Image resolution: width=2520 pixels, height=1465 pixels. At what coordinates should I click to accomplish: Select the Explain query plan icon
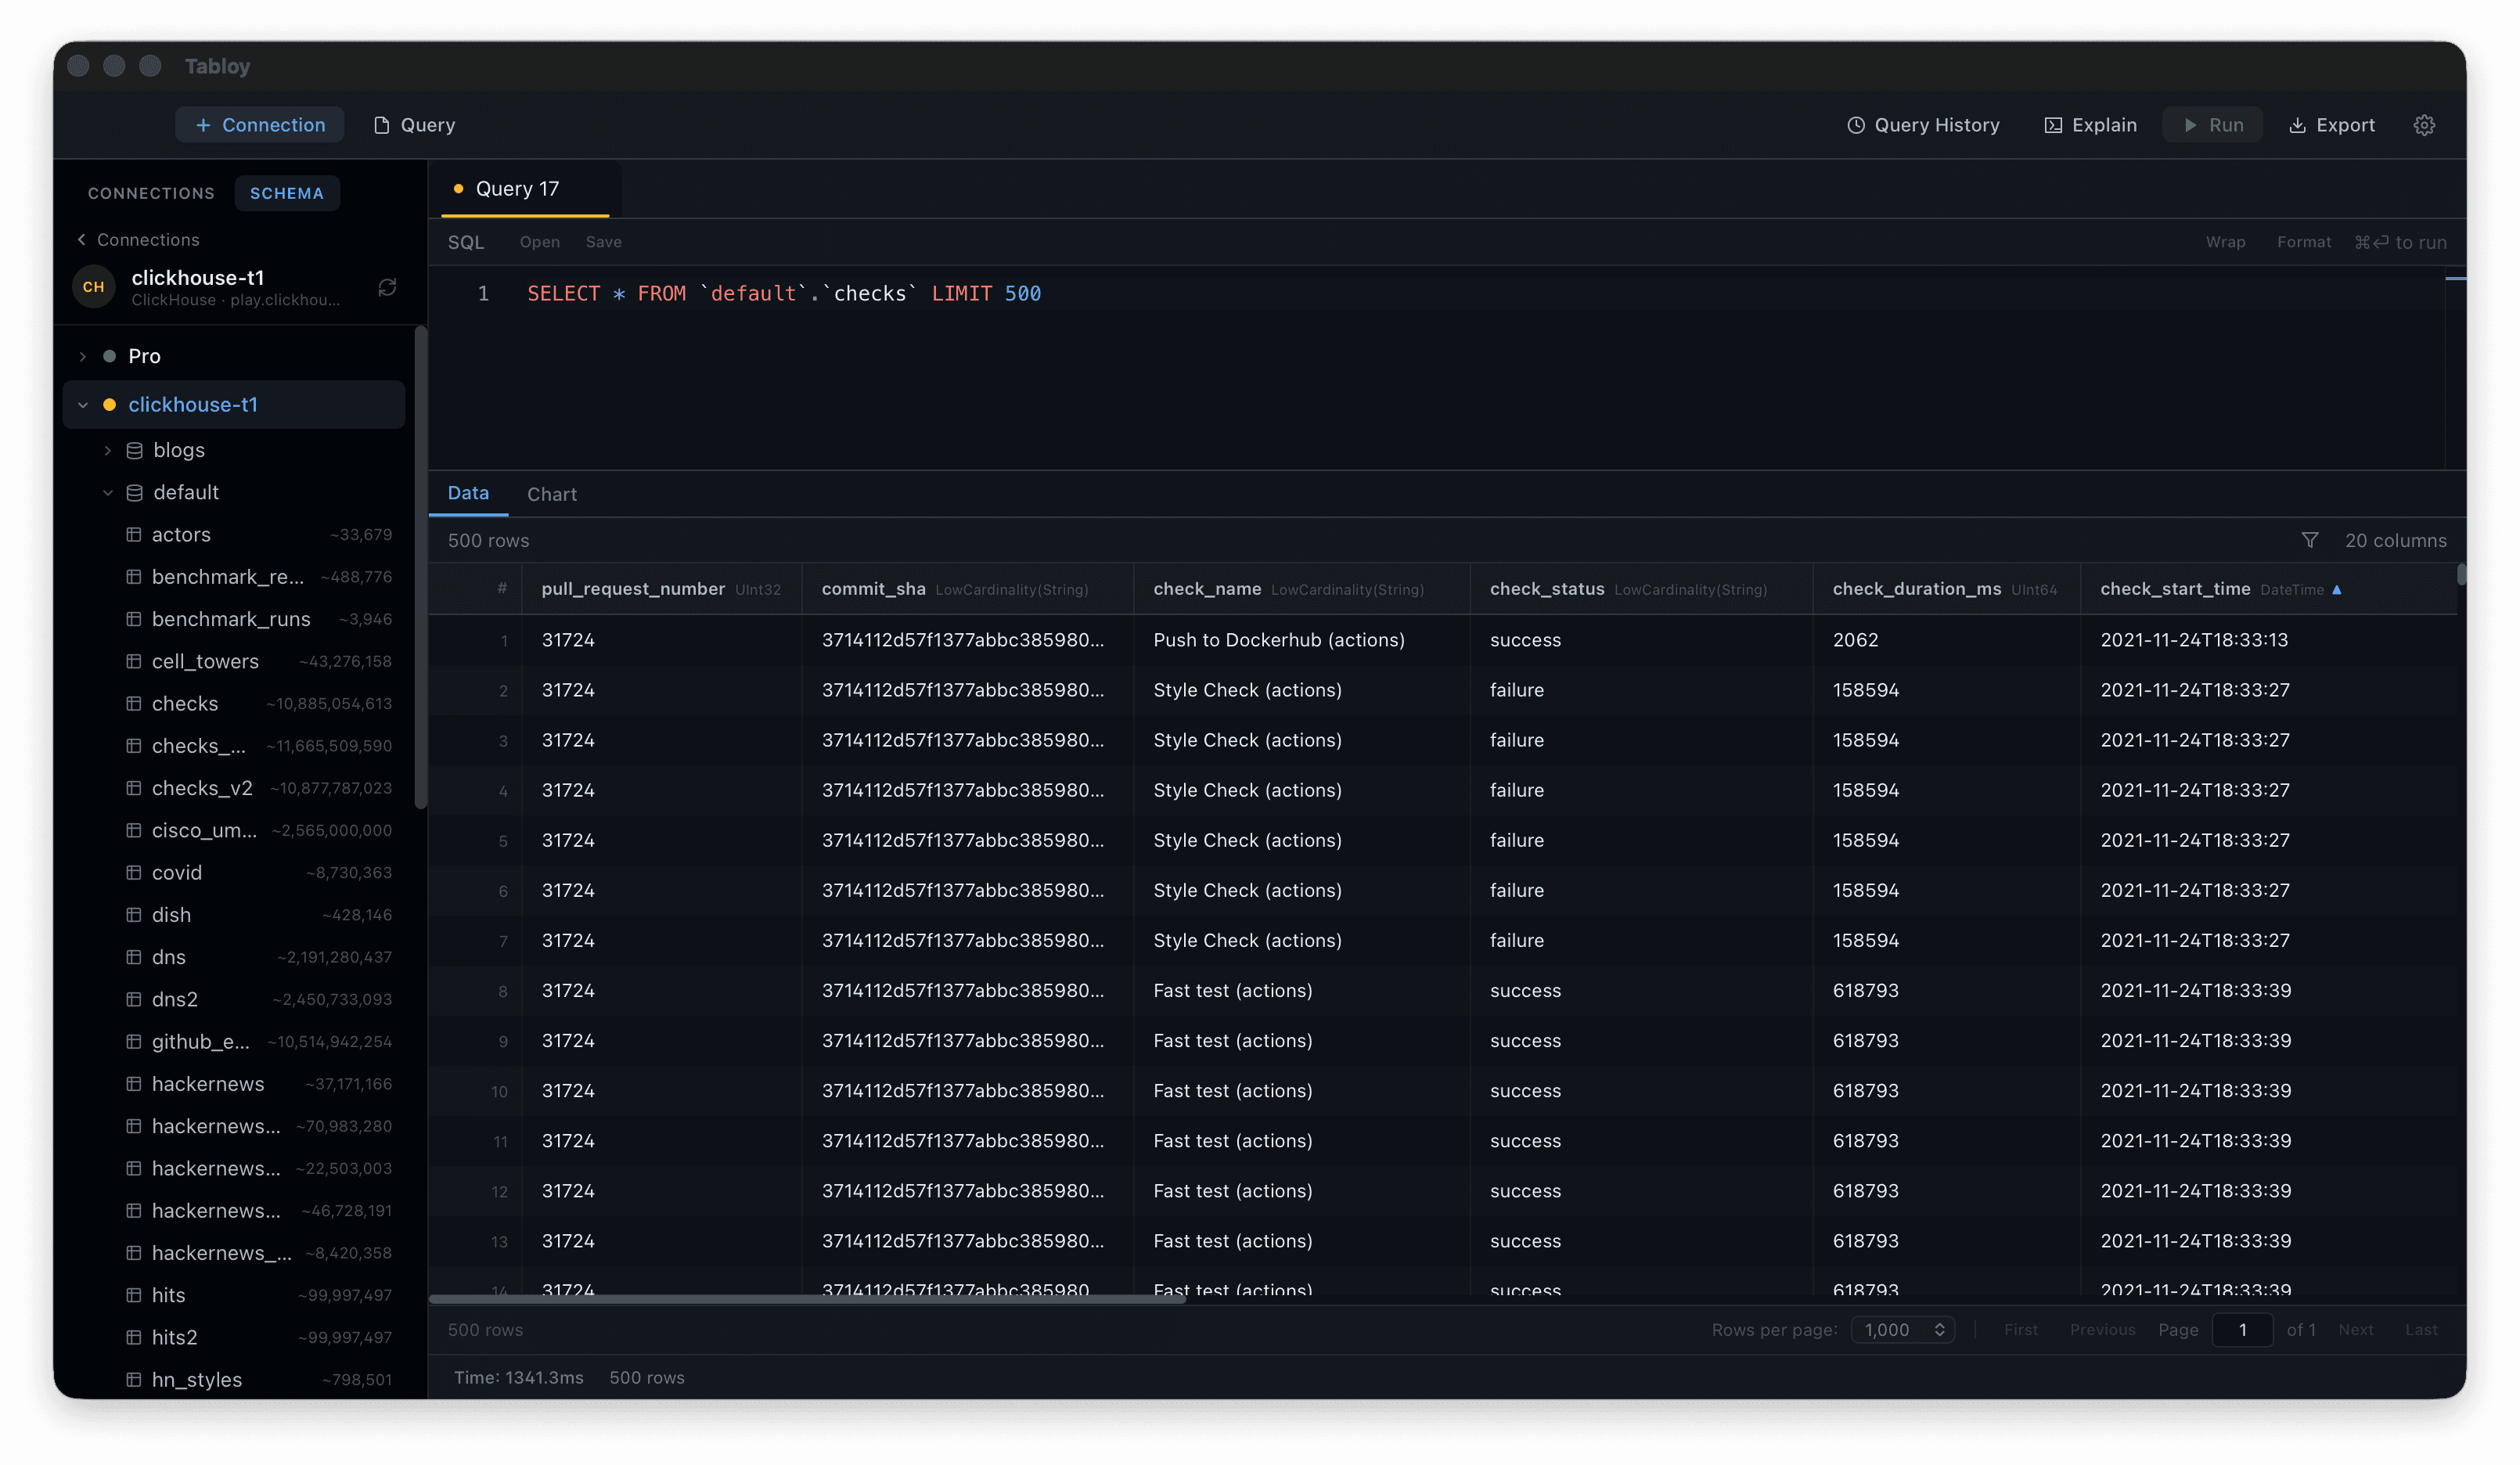click(x=2053, y=124)
